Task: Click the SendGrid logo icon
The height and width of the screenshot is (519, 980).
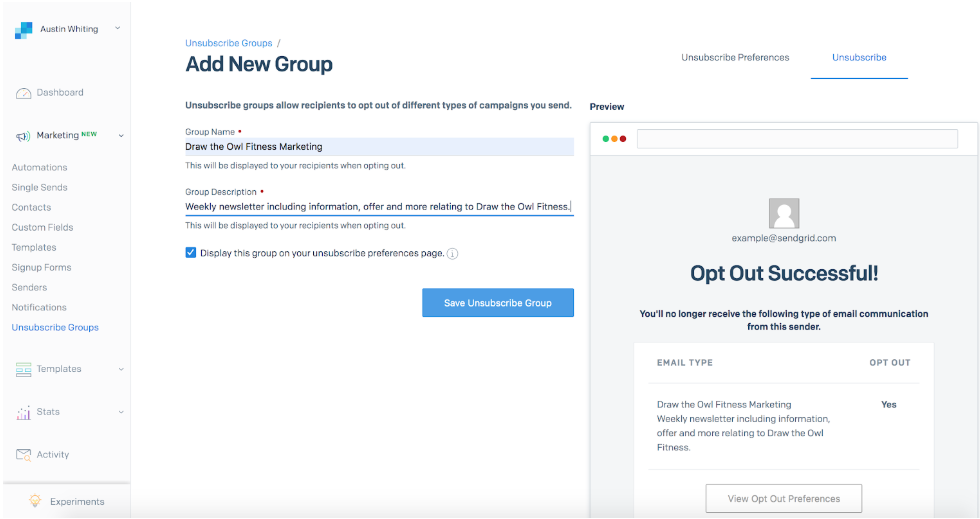Action: [23, 30]
